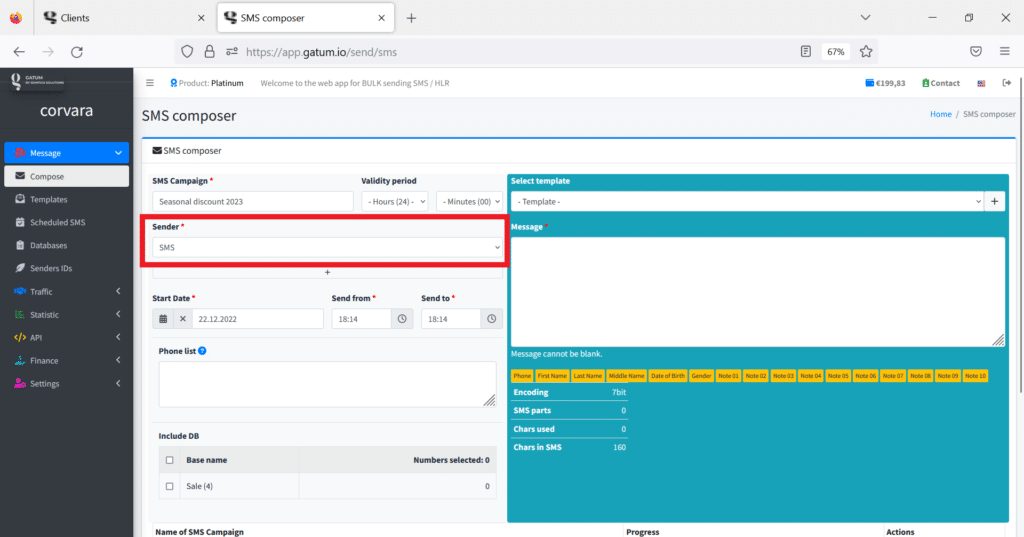Click the plus icon beside Template dropdown
Image resolution: width=1024 pixels, height=537 pixels.
click(x=995, y=201)
